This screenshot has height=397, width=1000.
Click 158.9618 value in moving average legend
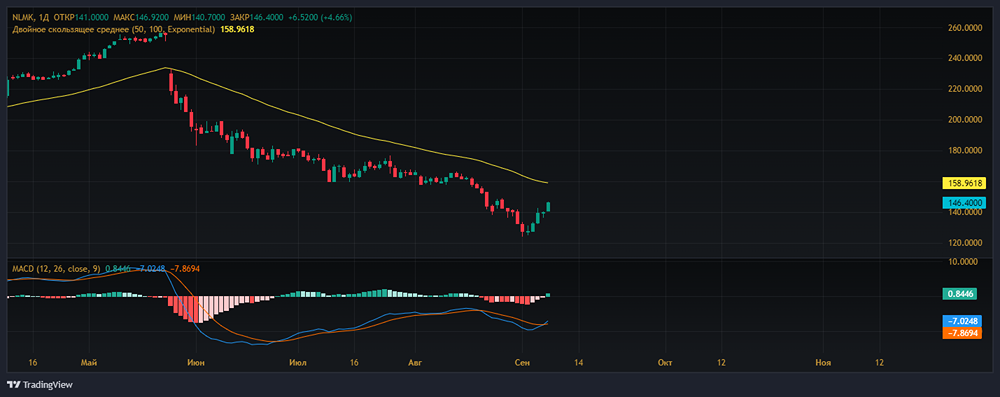tap(236, 29)
